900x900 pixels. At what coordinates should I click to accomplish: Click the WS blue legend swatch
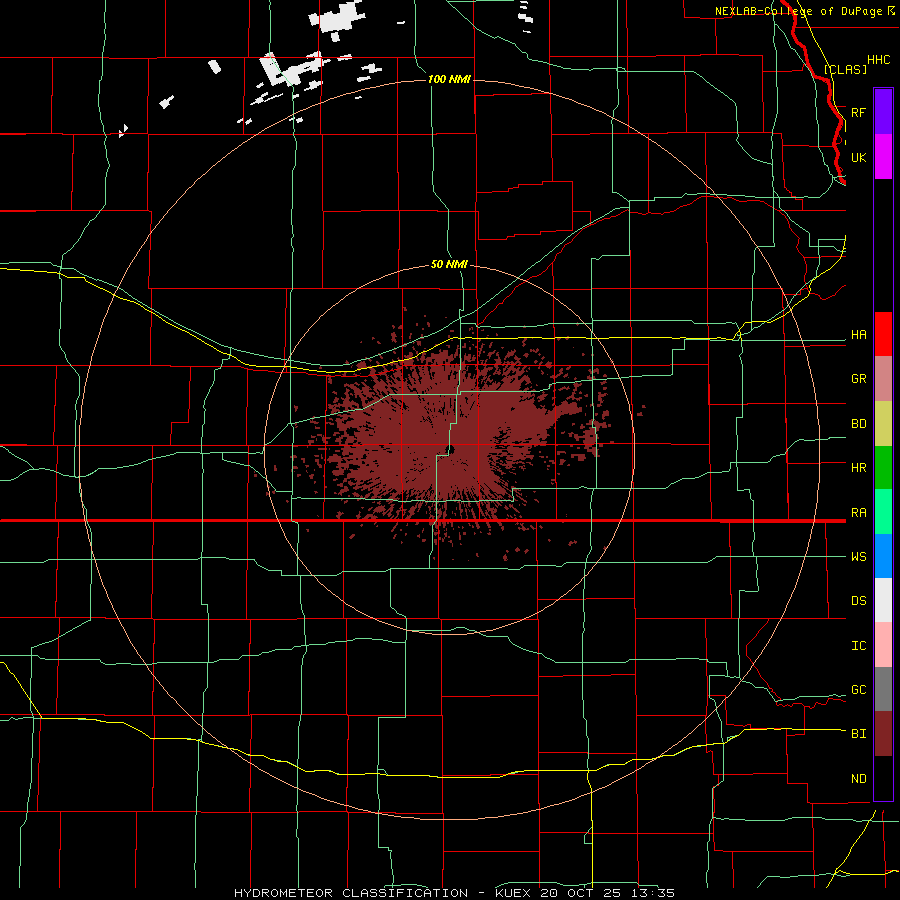[883, 556]
